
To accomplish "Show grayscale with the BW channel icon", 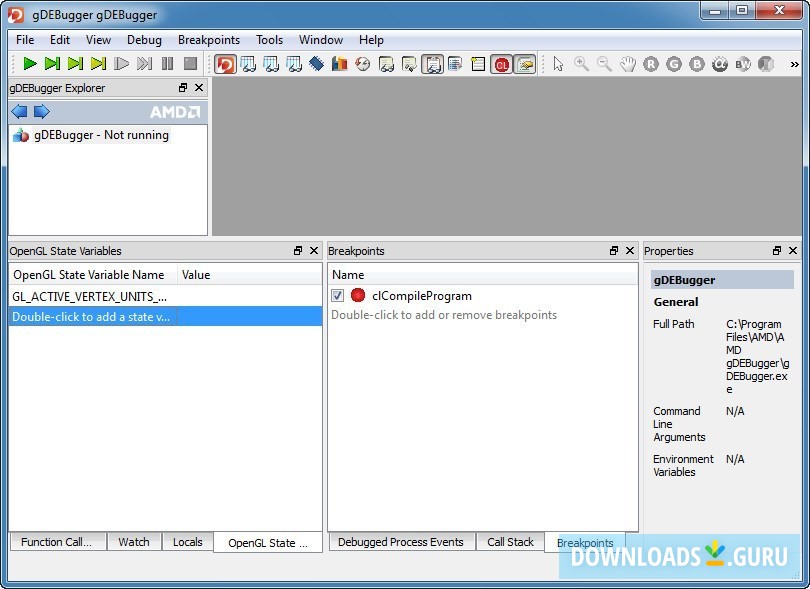I will coord(742,63).
